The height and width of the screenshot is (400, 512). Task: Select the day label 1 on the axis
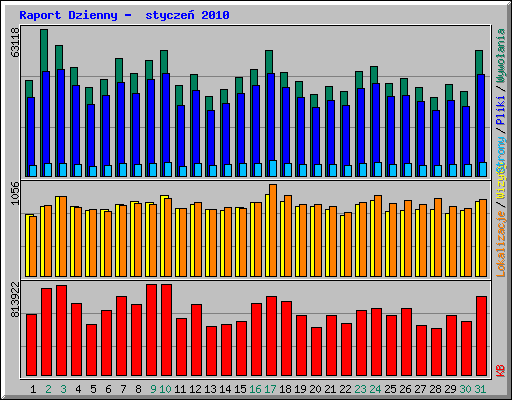pos(33,389)
